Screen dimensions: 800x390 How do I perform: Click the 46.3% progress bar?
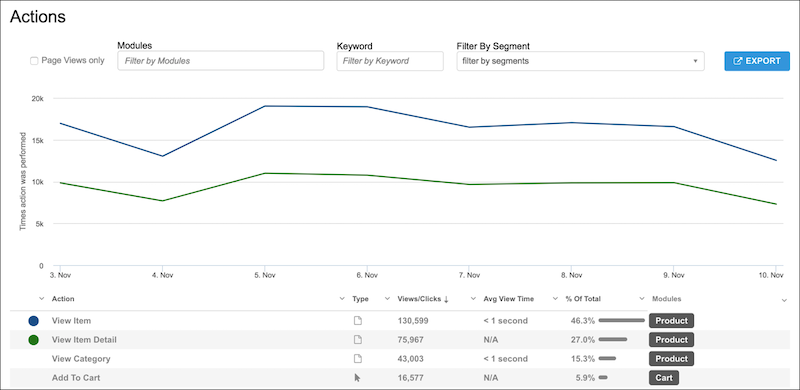tap(622, 321)
